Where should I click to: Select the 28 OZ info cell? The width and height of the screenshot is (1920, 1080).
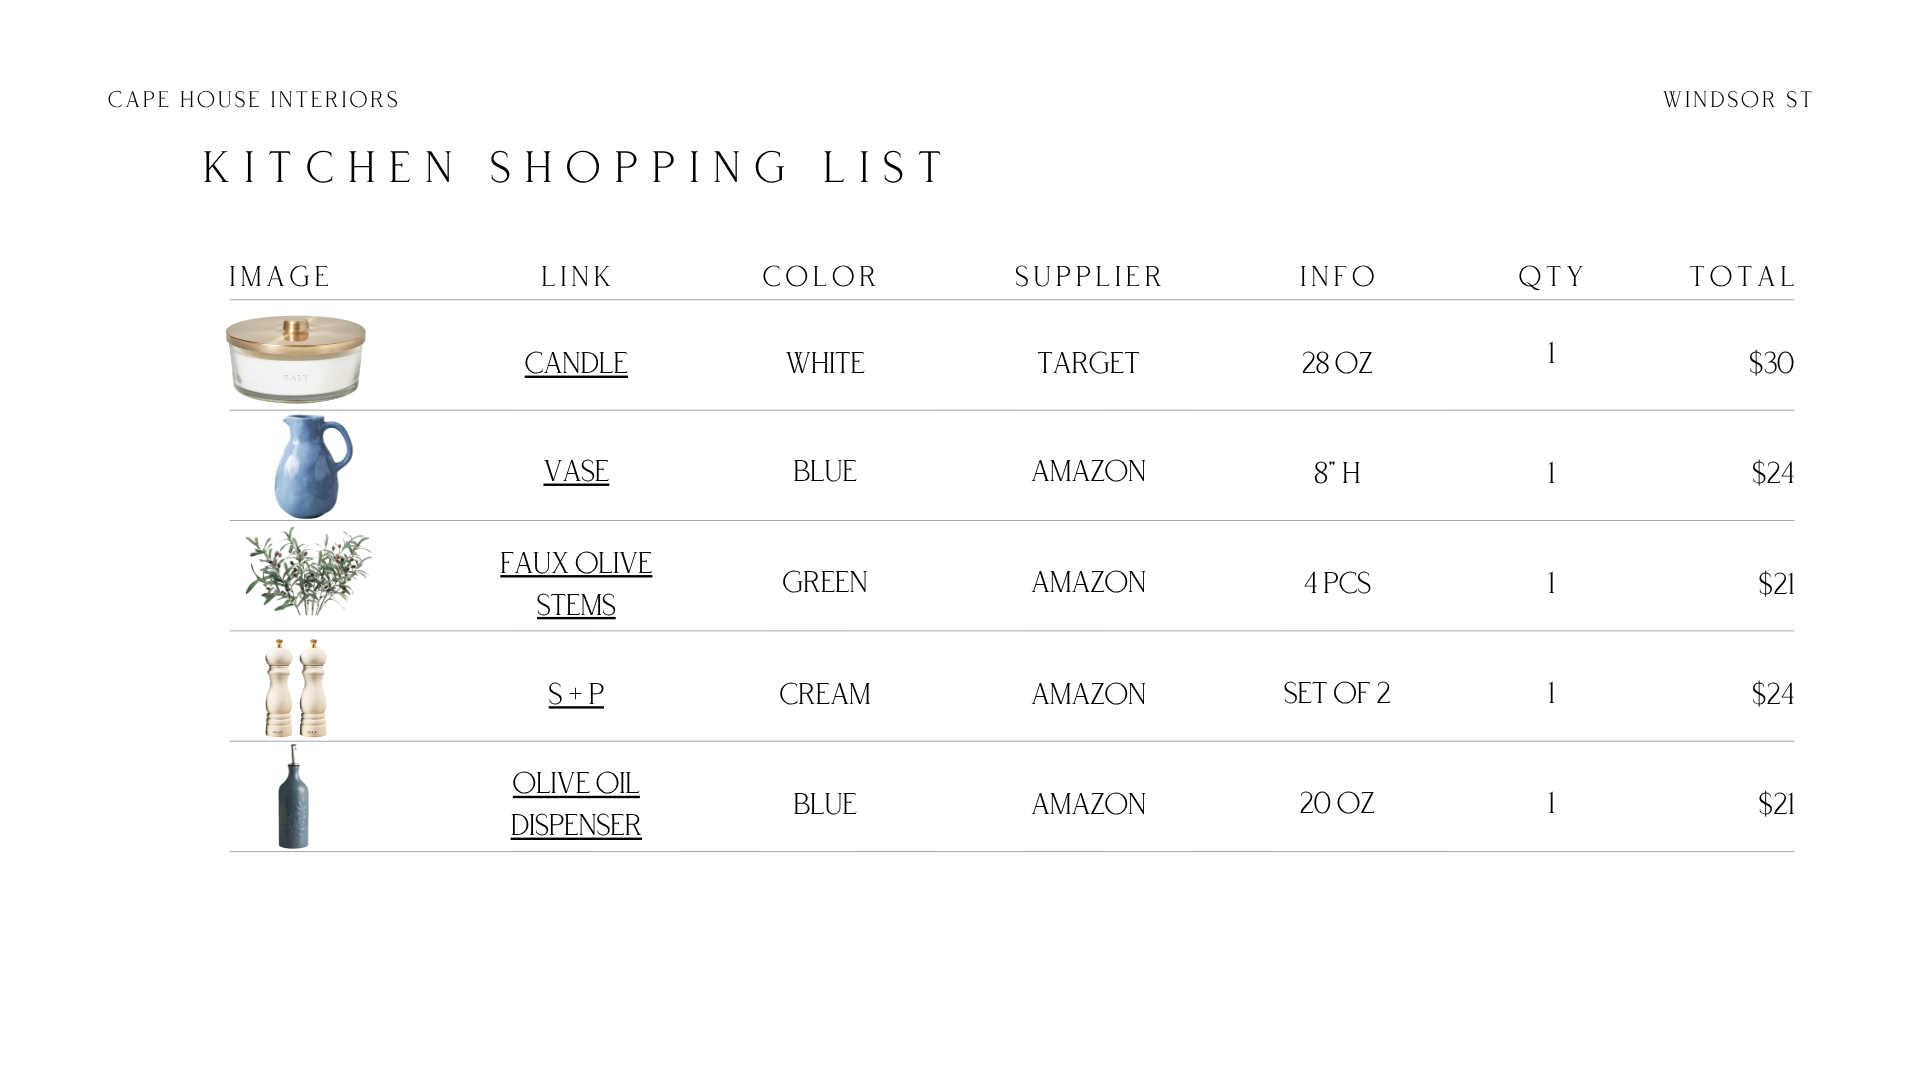pos(1337,363)
